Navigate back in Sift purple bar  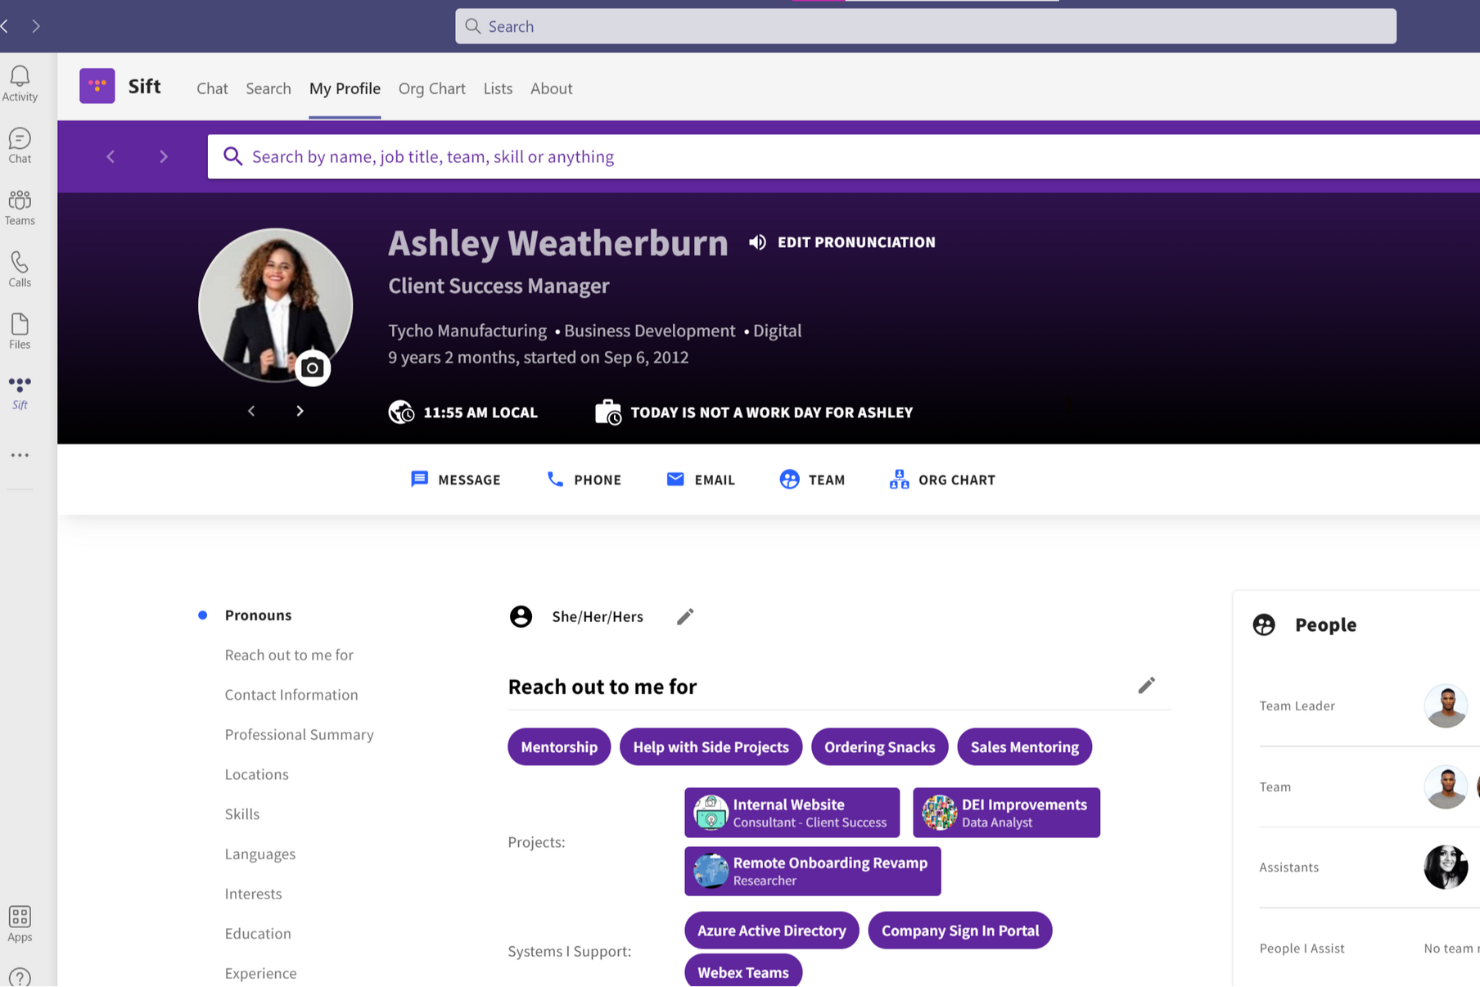[111, 157]
